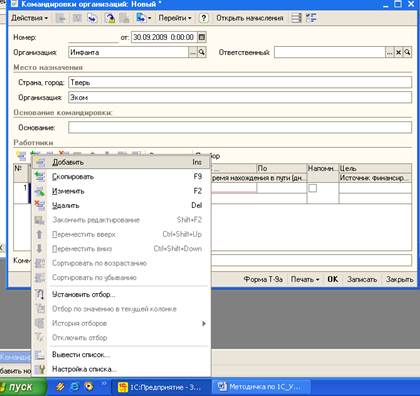Click the Цель cell in row 1
The height and width of the screenshot is (396, 420).
(x=375, y=188)
